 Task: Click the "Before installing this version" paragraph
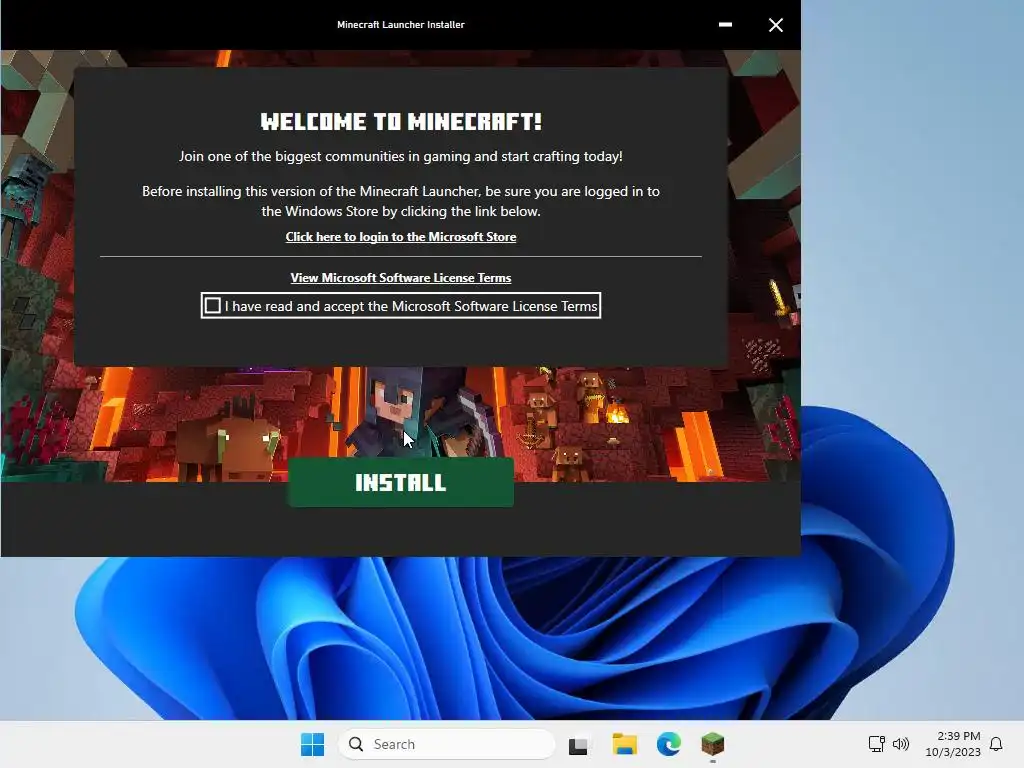coord(401,201)
